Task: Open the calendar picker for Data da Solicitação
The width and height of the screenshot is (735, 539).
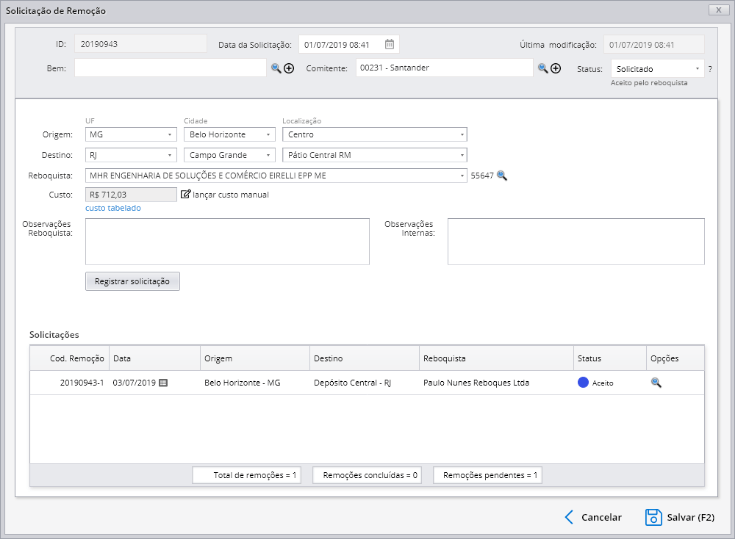Action: 389,44
